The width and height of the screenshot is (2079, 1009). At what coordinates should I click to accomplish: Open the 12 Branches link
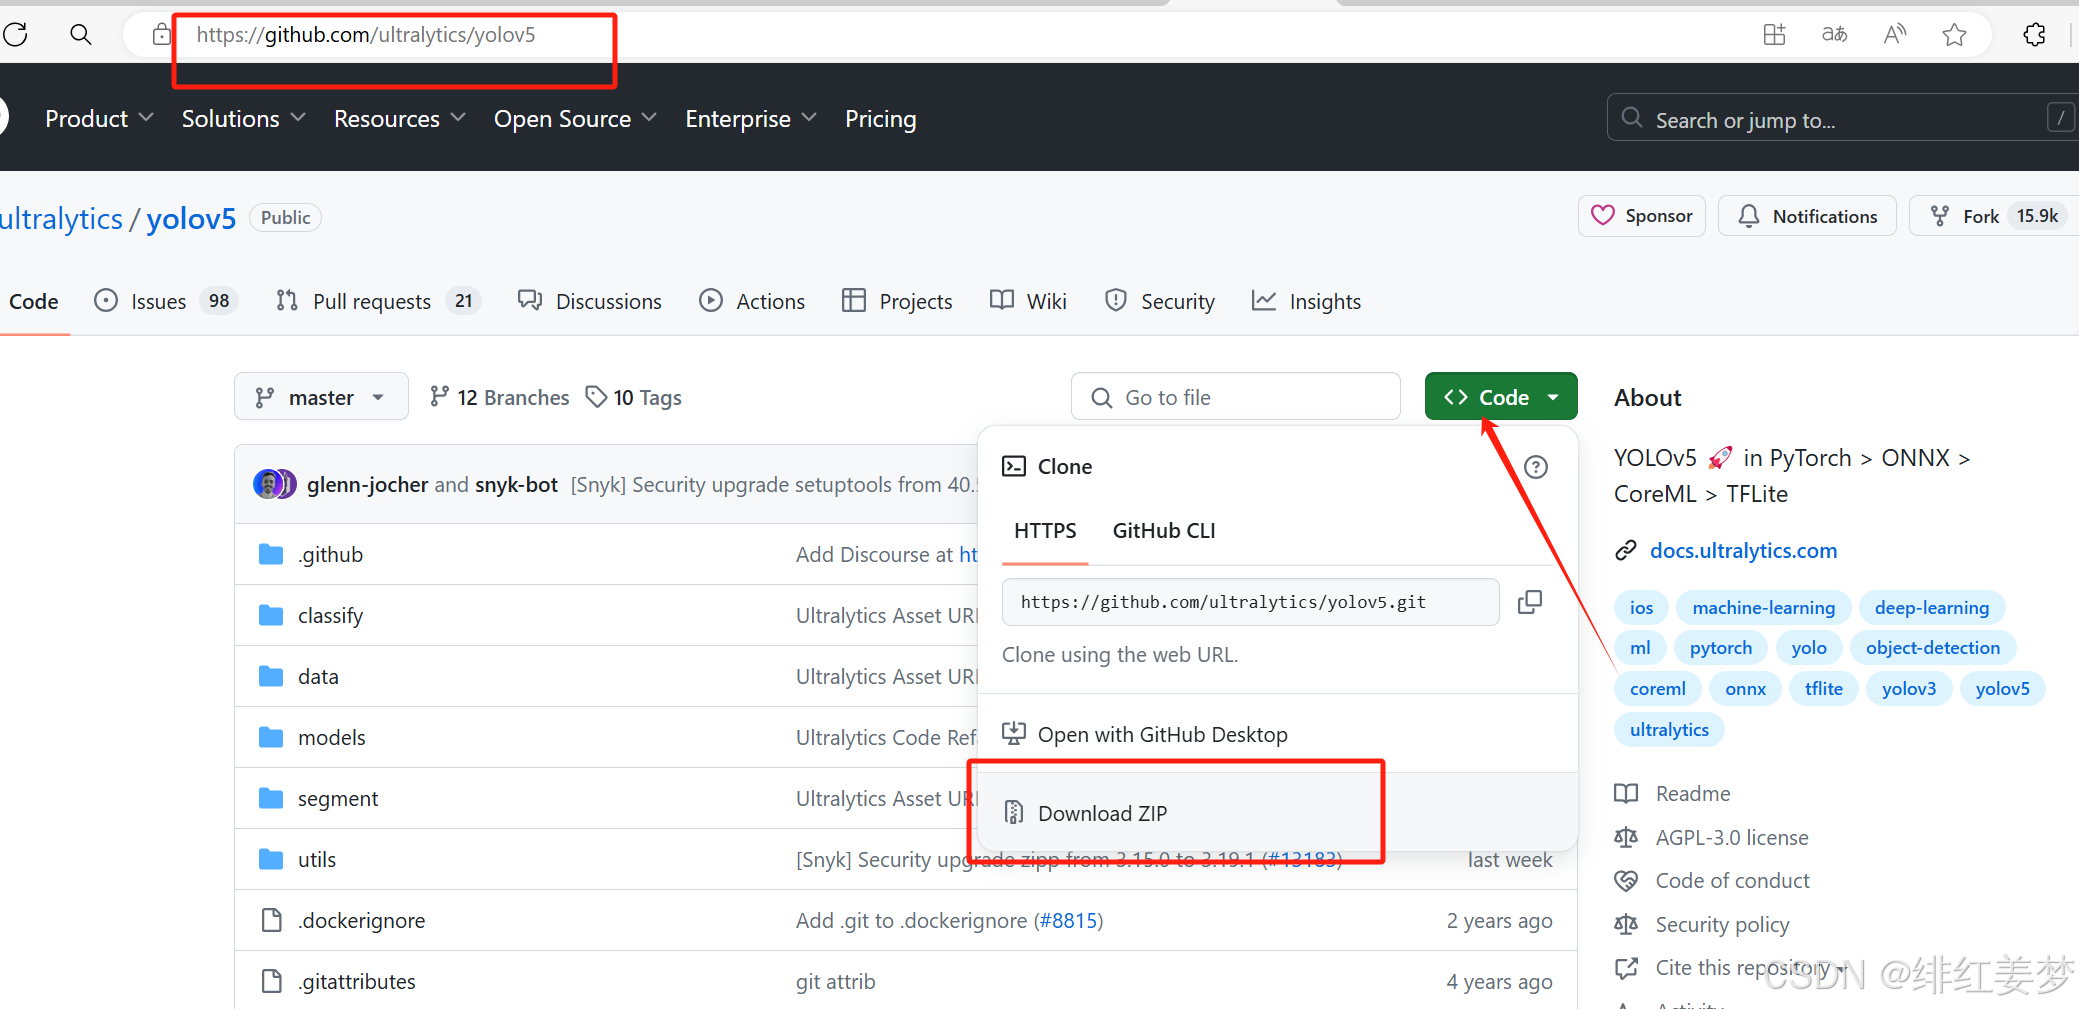tap(499, 397)
